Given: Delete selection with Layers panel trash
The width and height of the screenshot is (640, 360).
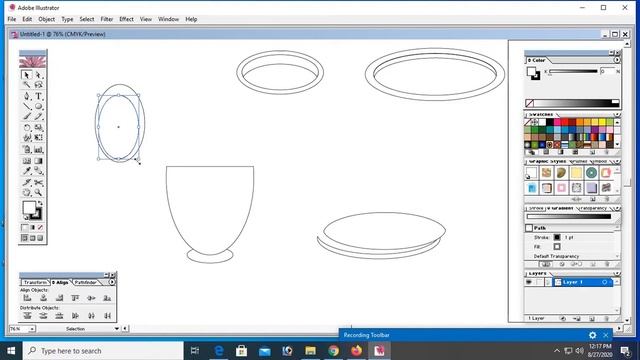Looking at the screenshot, I should coord(607,318).
